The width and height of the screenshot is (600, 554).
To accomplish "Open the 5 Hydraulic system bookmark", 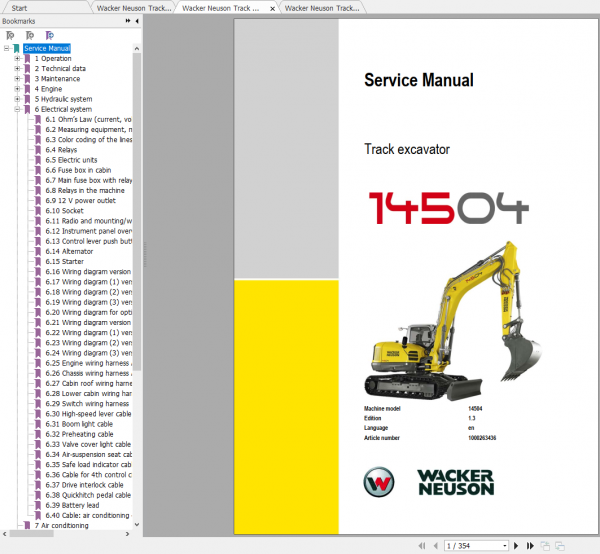I will tap(63, 99).
